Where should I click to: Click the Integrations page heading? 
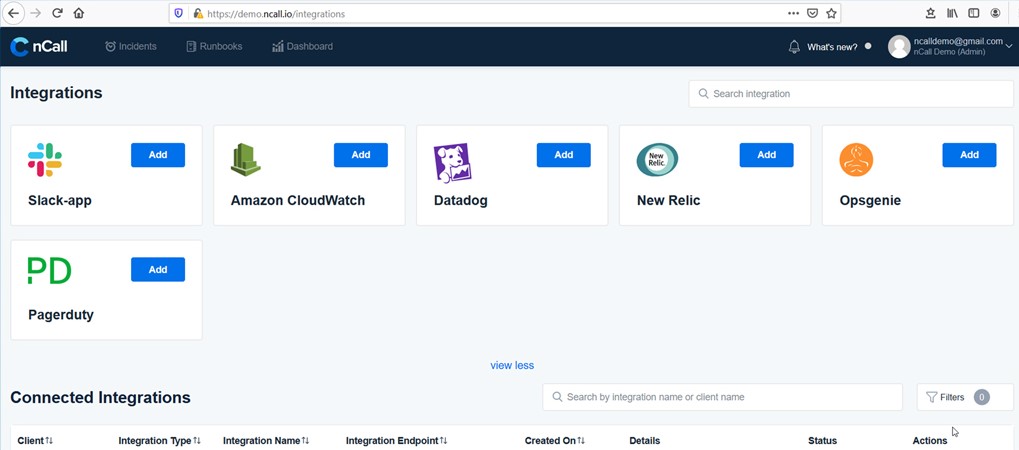[56, 93]
